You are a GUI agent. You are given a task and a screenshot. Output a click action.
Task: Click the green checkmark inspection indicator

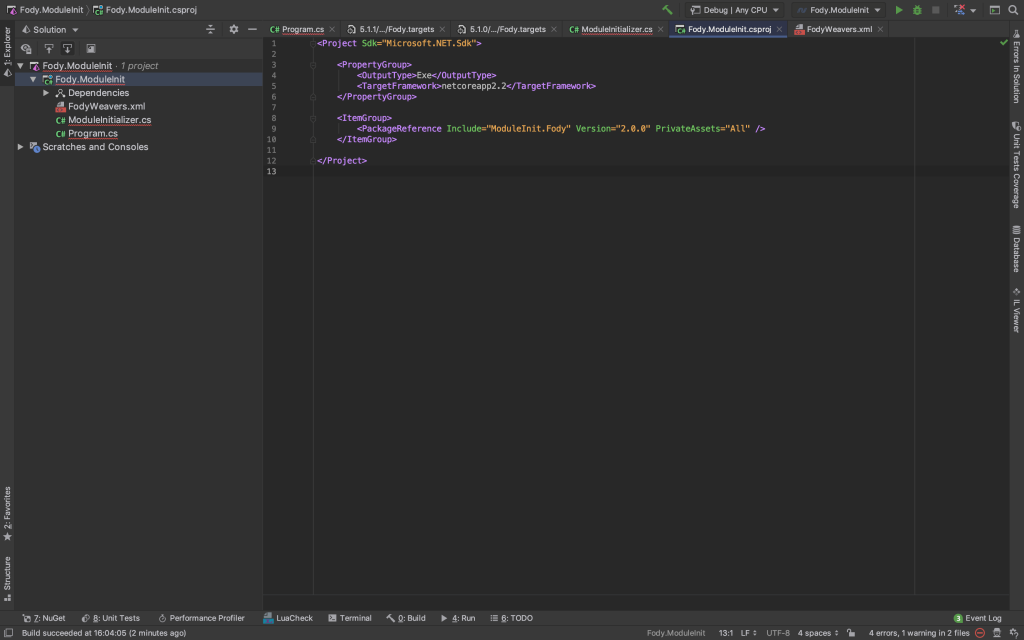click(x=1004, y=42)
